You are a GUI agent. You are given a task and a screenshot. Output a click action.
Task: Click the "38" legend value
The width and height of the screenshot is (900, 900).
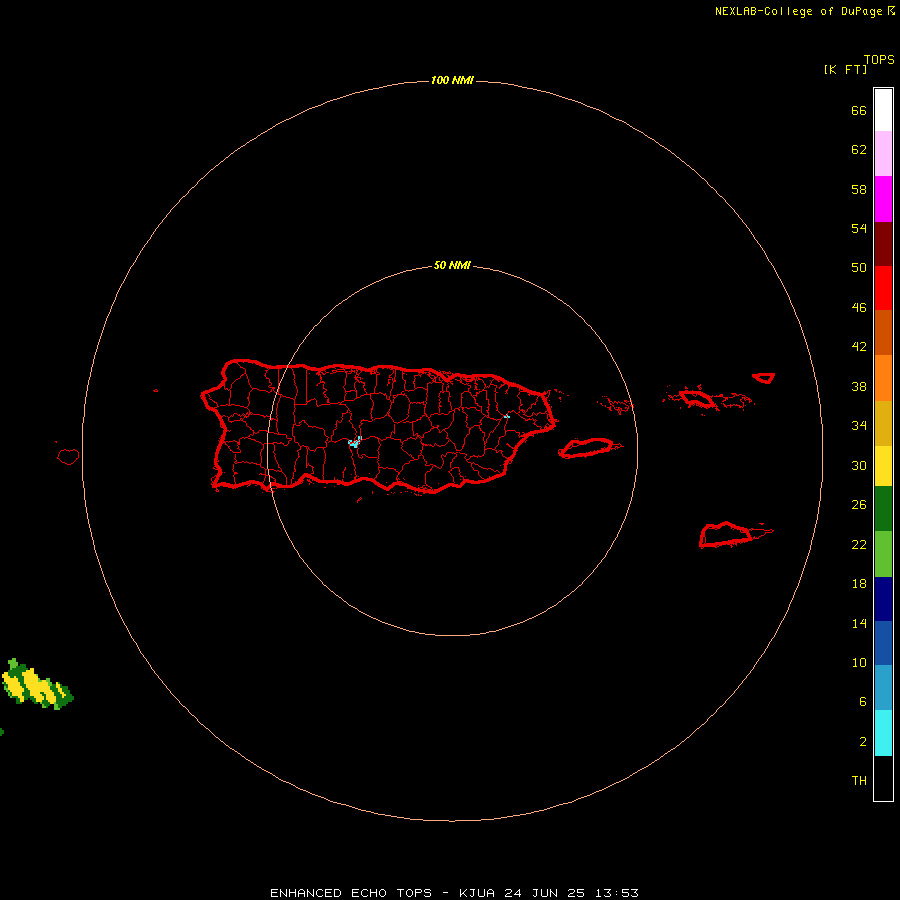[x=859, y=387]
